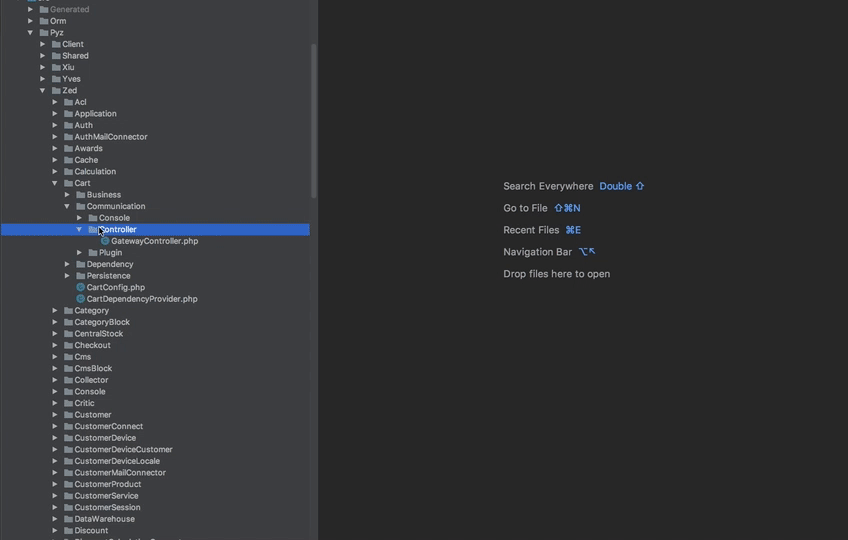
Task: Collapse the Cart folder arrow
Action: click(x=55, y=183)
